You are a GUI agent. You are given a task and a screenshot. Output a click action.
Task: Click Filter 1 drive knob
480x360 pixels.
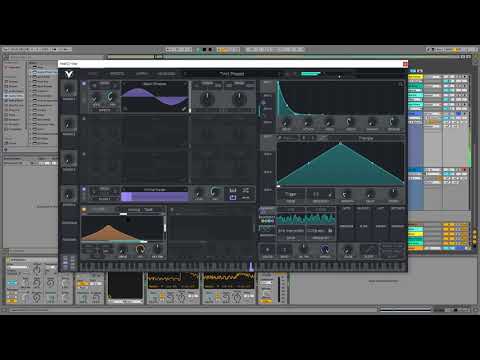pyautogui.click(x=123, y=250)
